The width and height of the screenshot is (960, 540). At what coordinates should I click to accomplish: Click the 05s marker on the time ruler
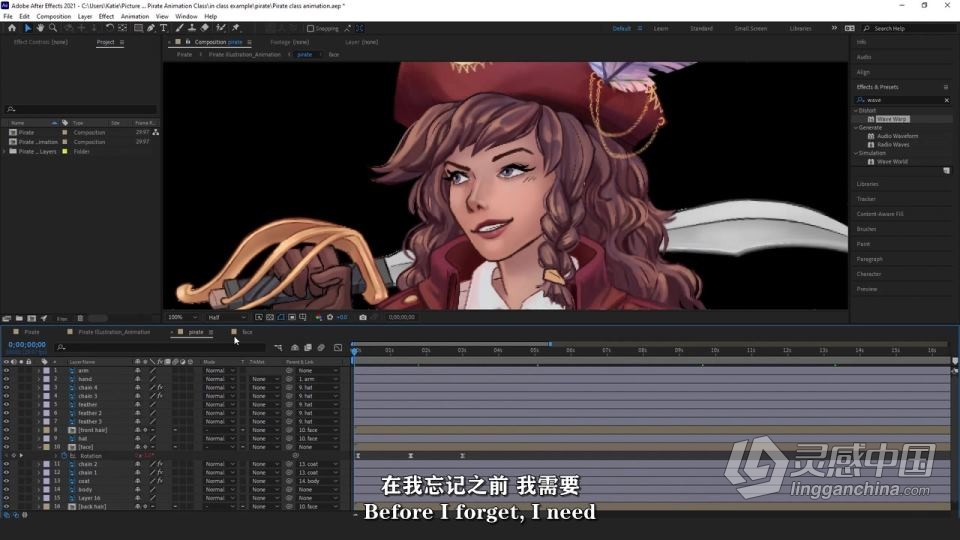coord(534,350)
